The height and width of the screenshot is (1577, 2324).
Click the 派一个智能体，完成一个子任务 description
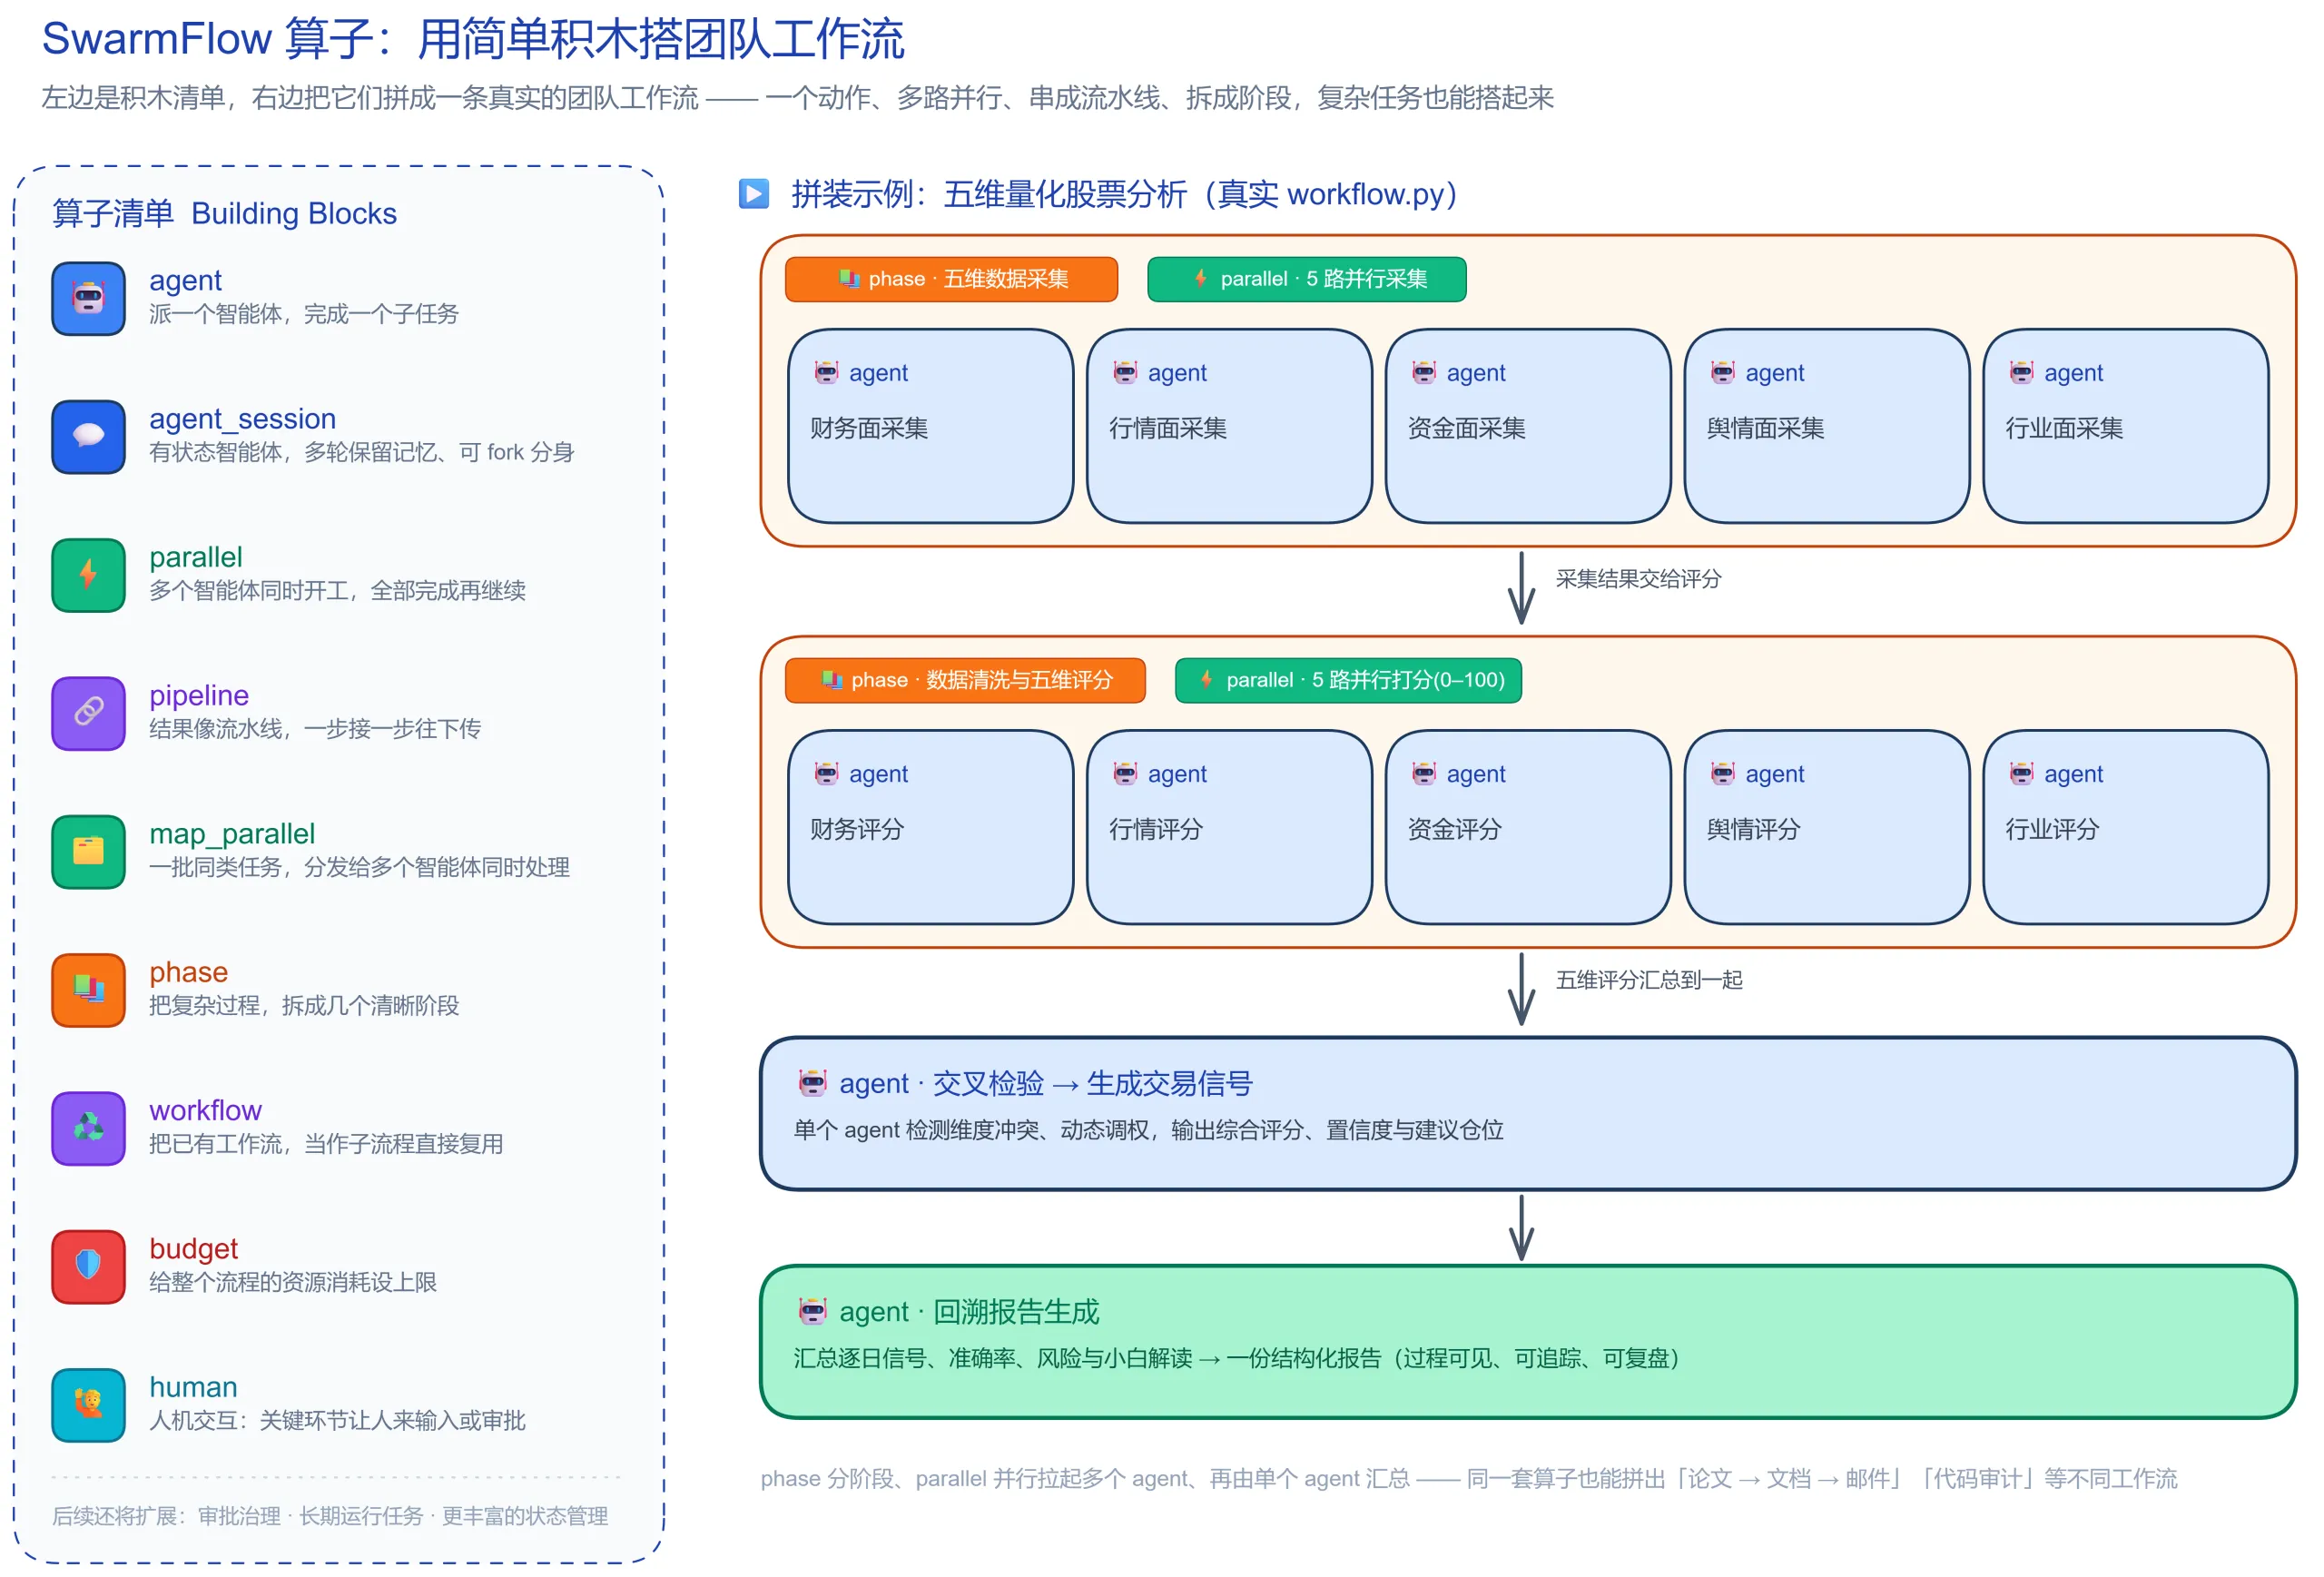(304, 314)
